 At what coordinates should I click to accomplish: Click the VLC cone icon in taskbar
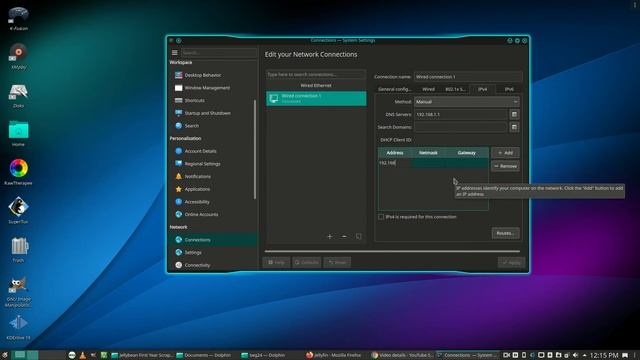(83, 355)
